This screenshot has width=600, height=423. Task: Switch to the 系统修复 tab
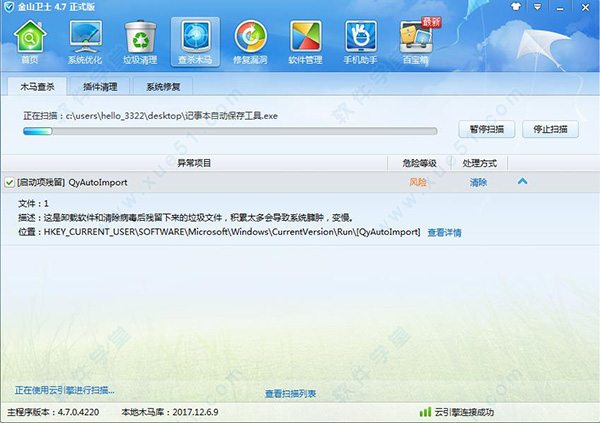click(163, 87)
